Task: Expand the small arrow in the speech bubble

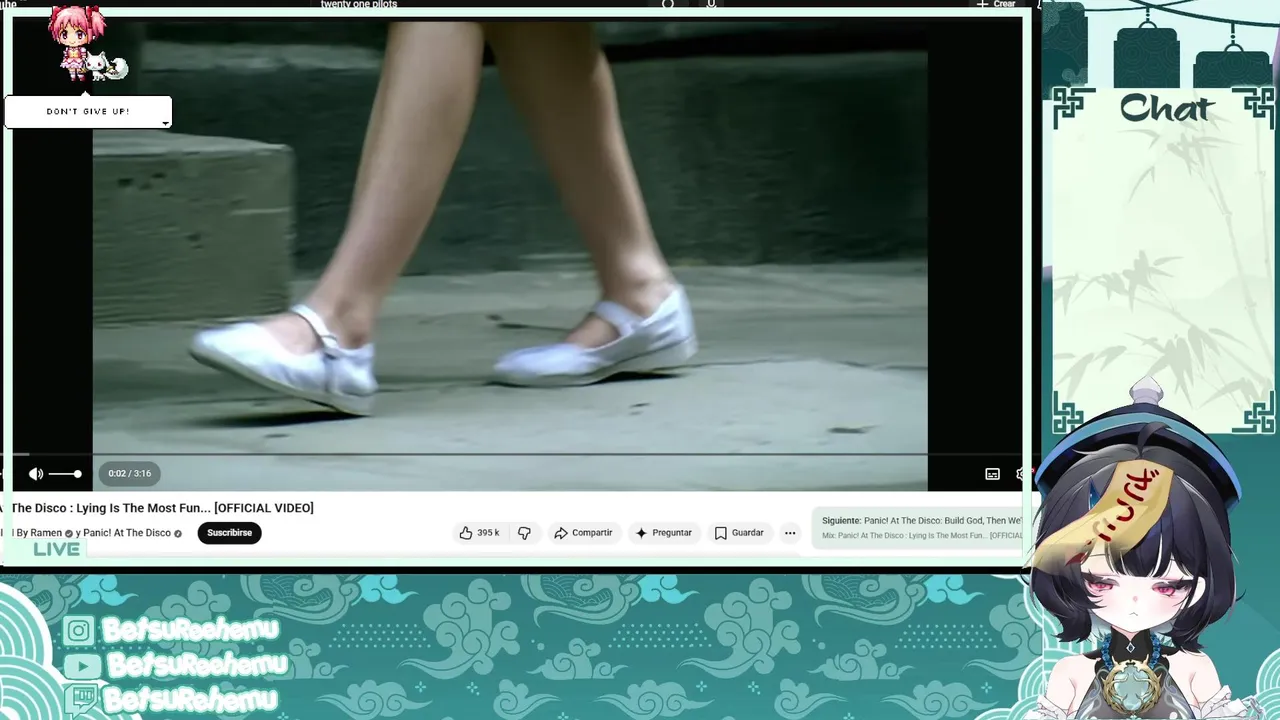Action: click(165, 124)
